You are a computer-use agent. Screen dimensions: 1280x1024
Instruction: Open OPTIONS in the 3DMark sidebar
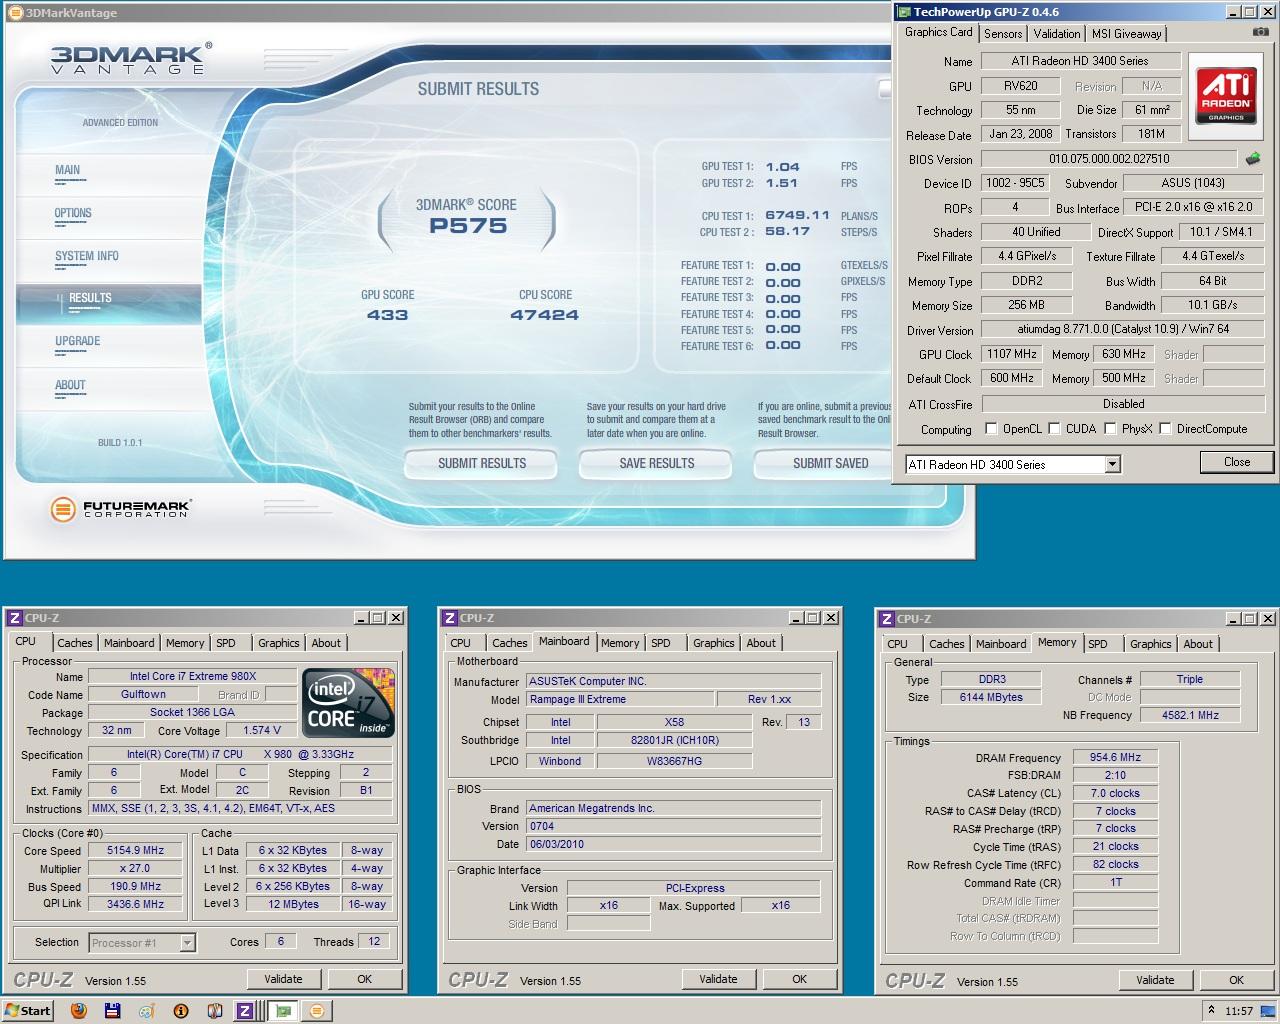click(x=73, y=213)
